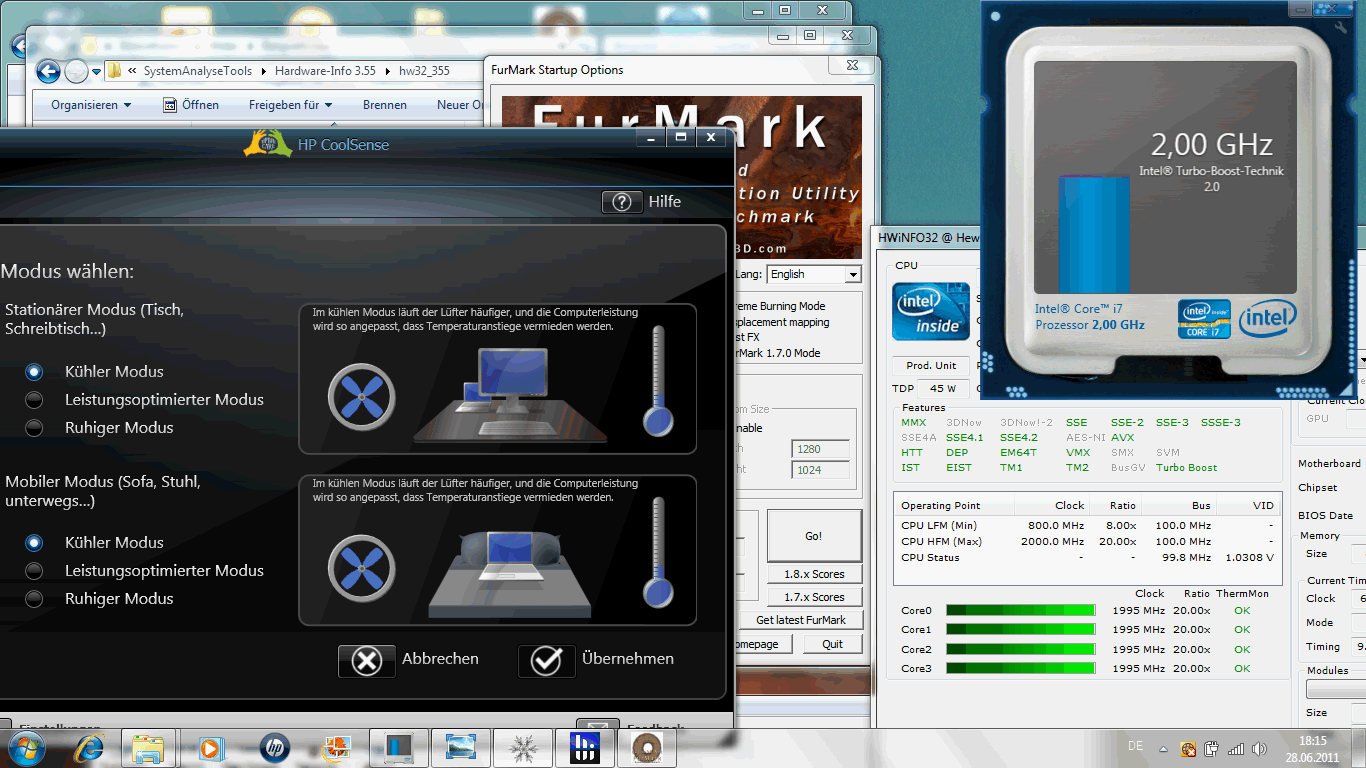The height and width of the screenshot is (768, 1366).
Task: Click the Intel inside logo in HWiNFO32
Action: tap(931, 311)
